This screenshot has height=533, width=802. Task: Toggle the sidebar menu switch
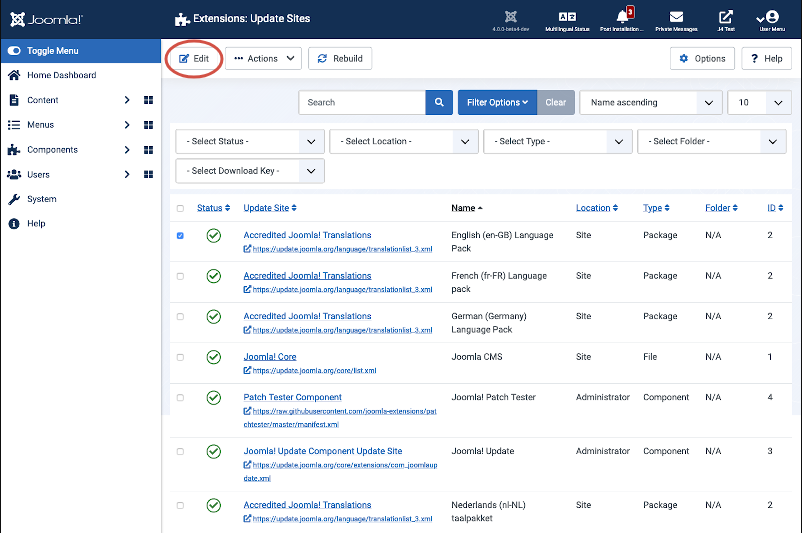click(15, 51)
